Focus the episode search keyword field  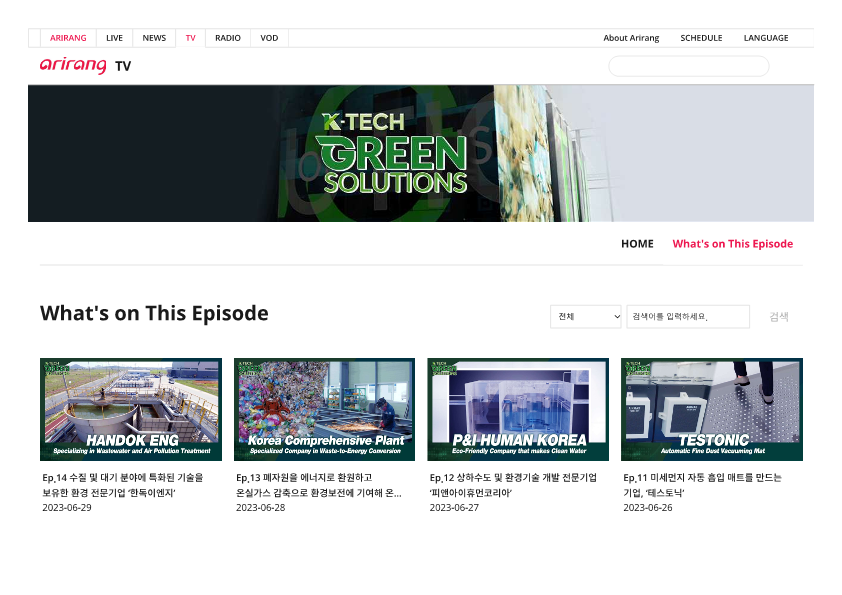(x=688, y=316)
